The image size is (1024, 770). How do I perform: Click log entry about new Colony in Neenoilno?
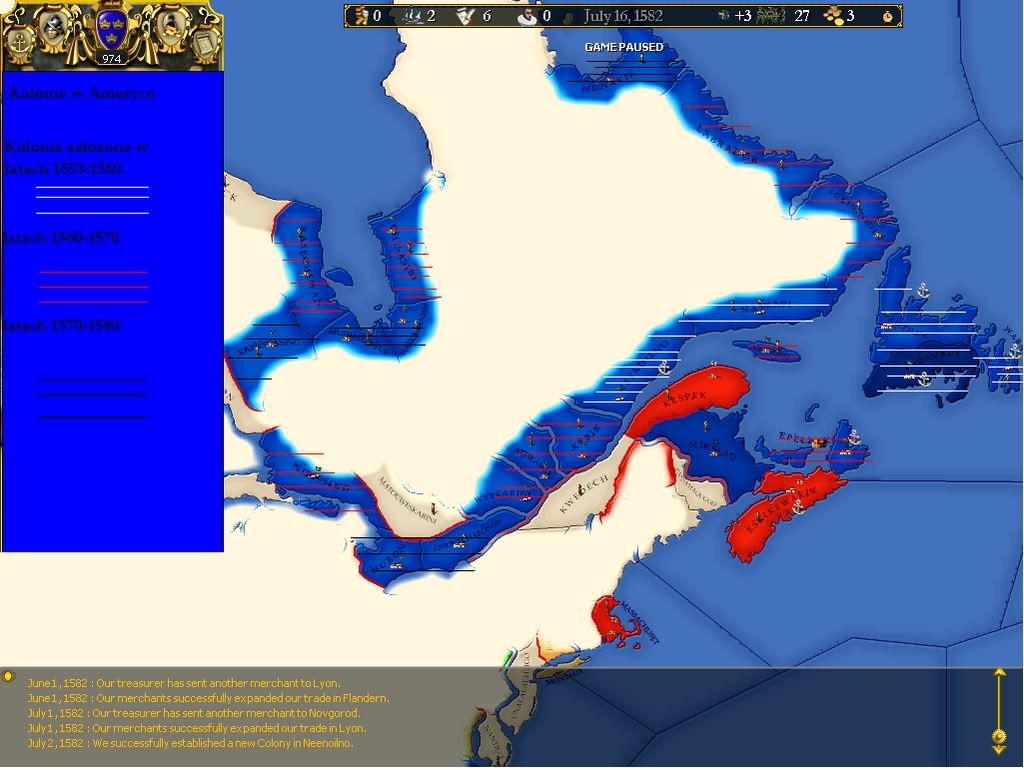190,743
